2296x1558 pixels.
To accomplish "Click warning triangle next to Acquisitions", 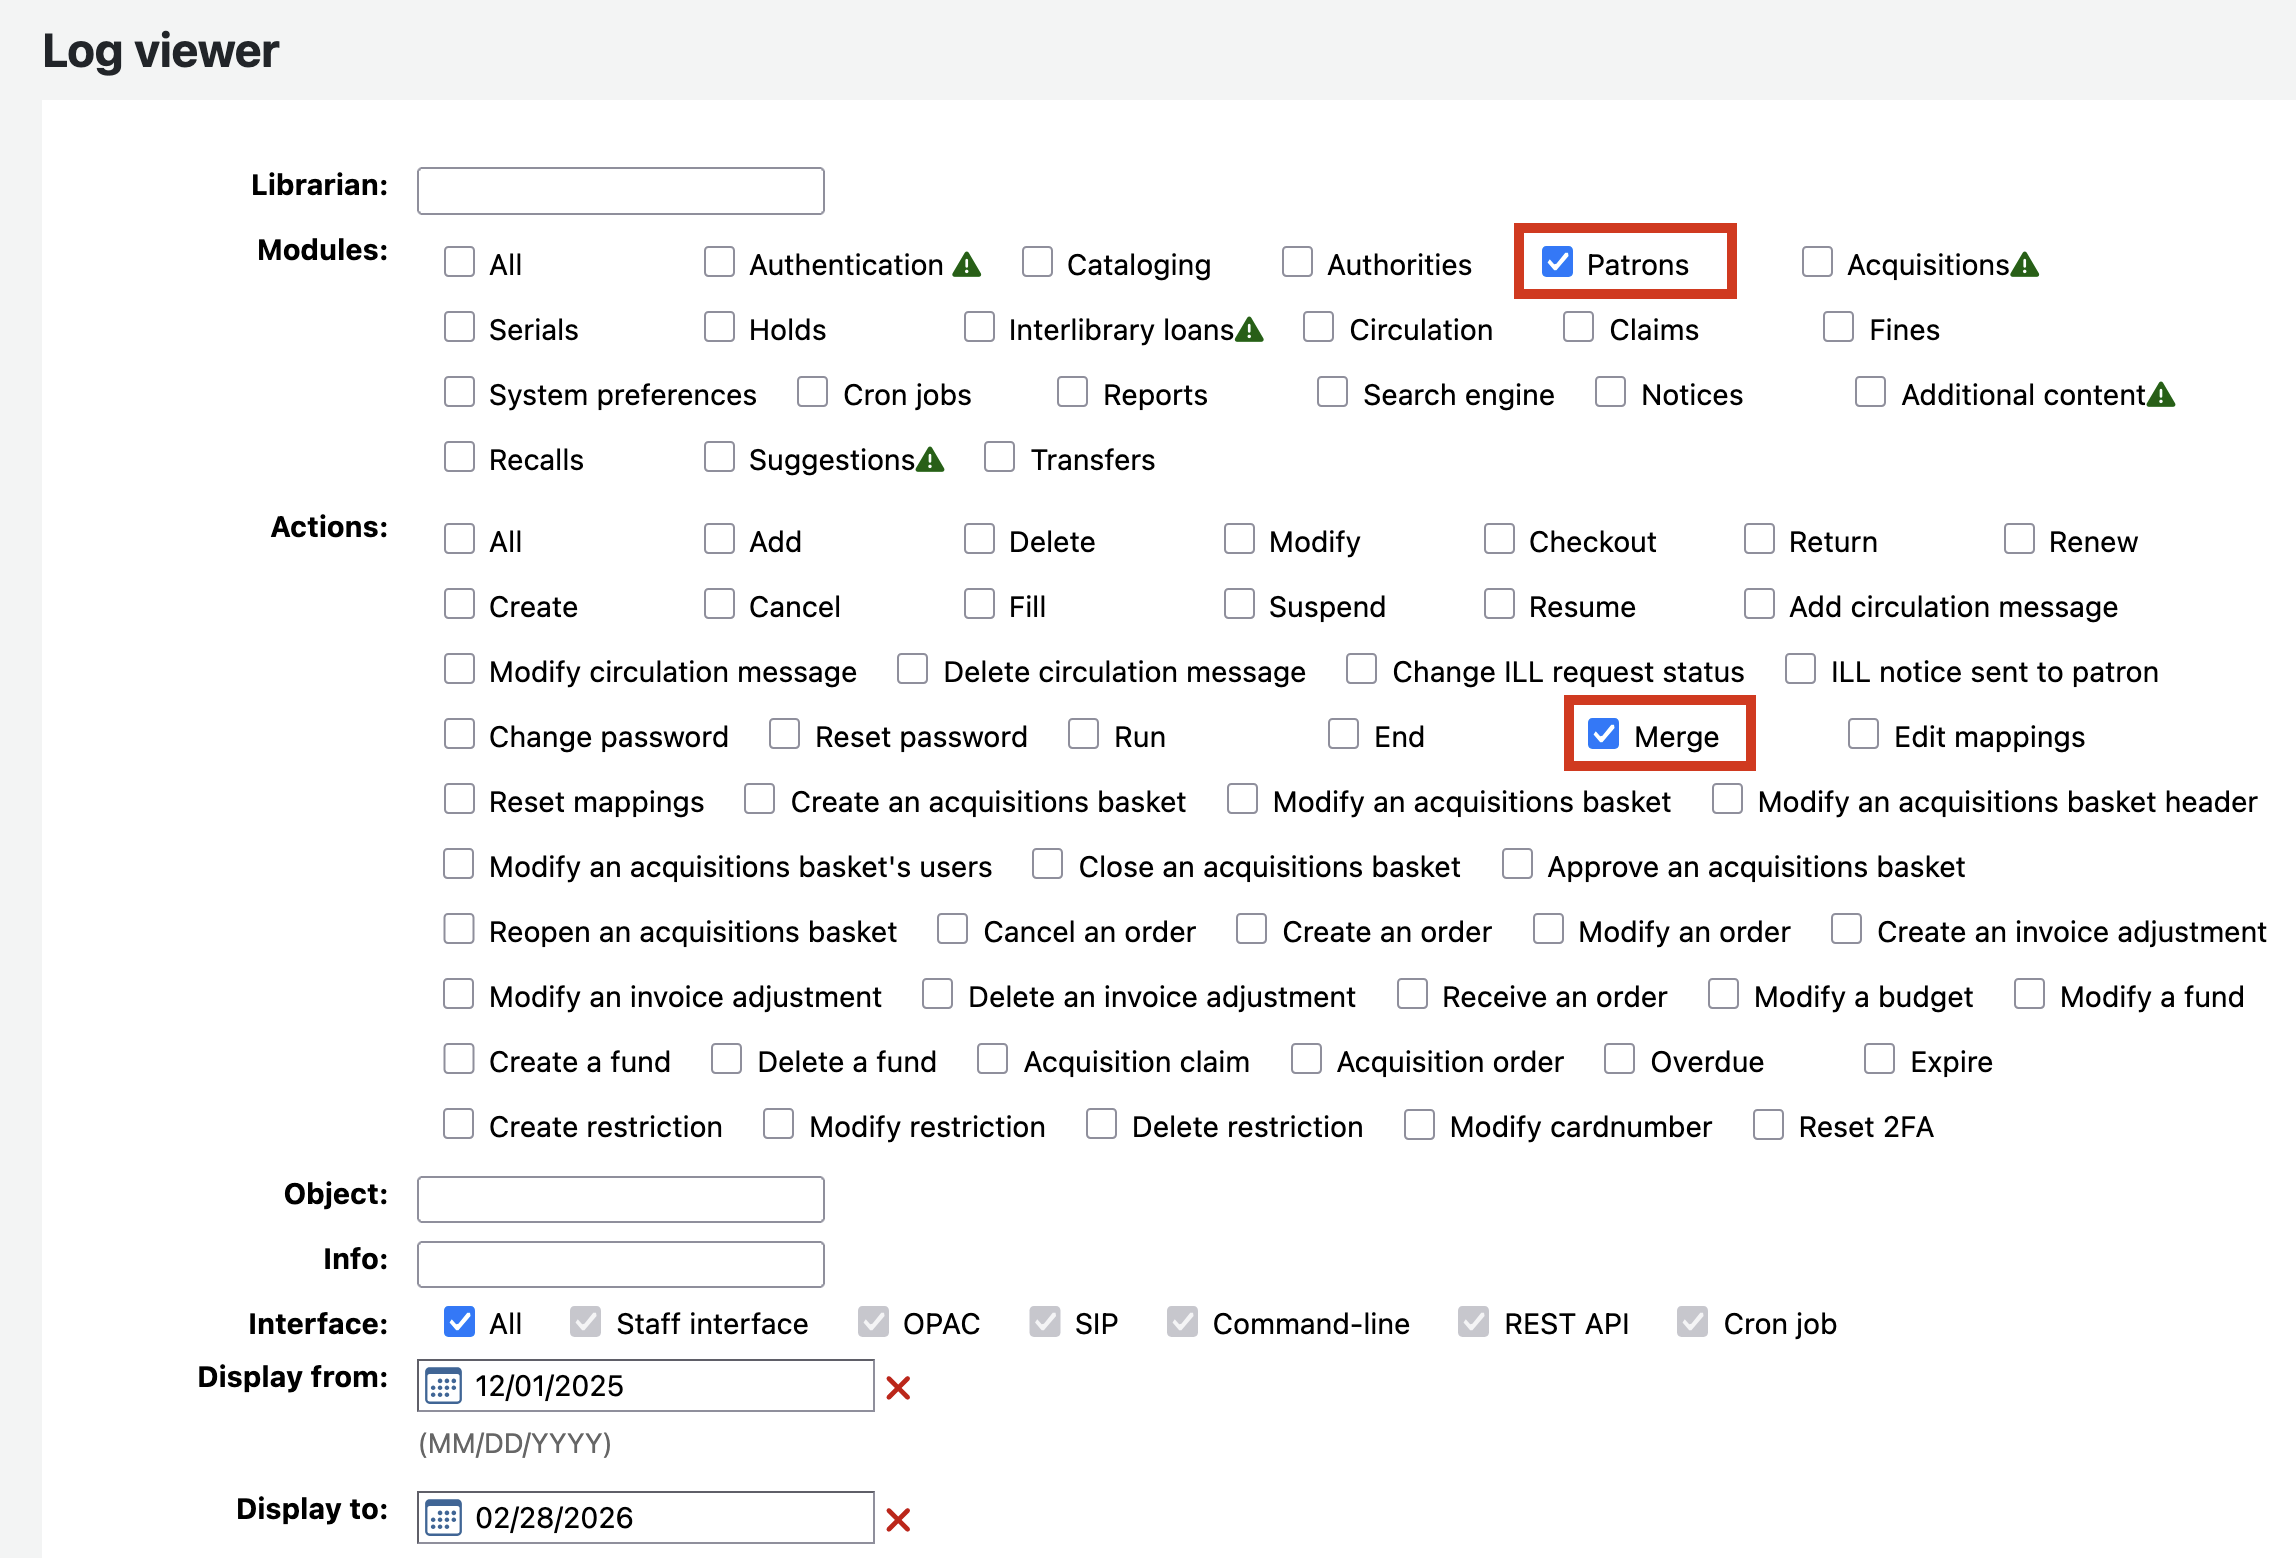I will point(2025,265).
